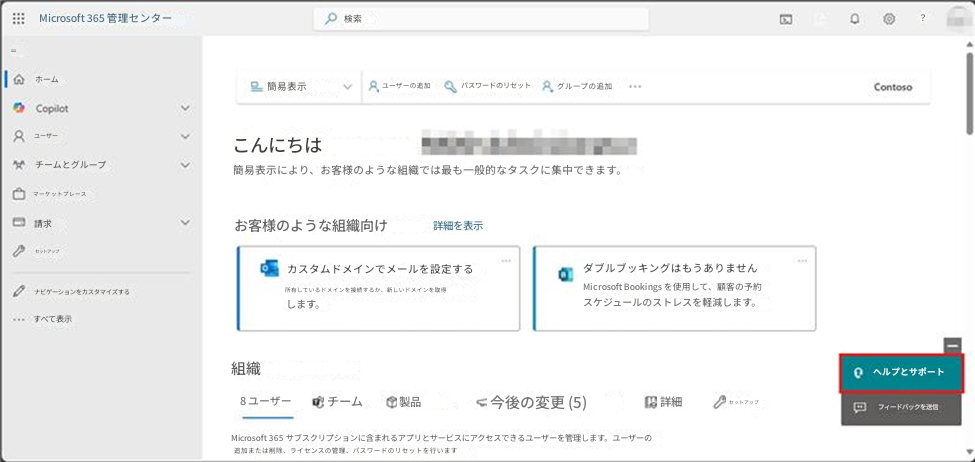Open ダブルブッキングはもうありません card
Viewport: 975px width, 462px height.
point(675,289)
